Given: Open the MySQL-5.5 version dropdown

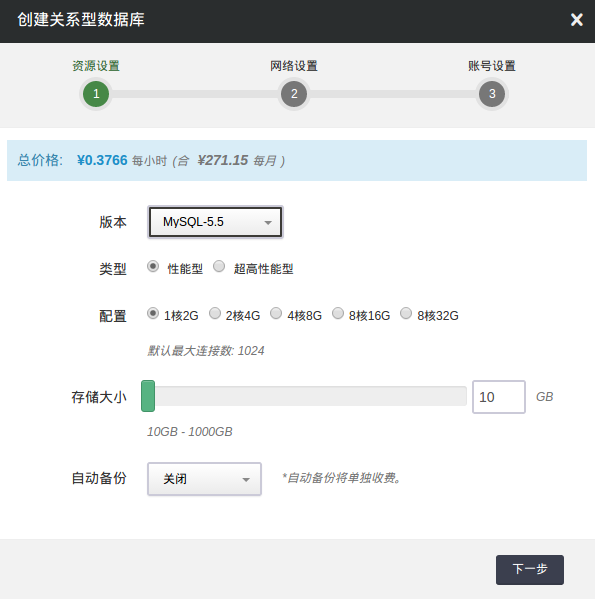Looking at the screenshot, I should point(215,222).
